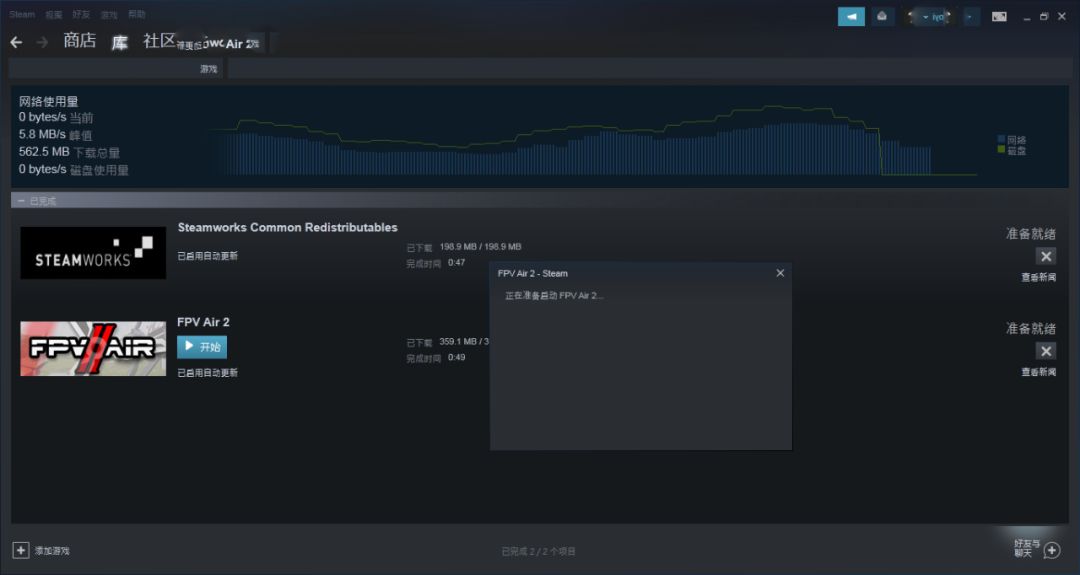Click the add game plus icon

(x=21, y=550)
